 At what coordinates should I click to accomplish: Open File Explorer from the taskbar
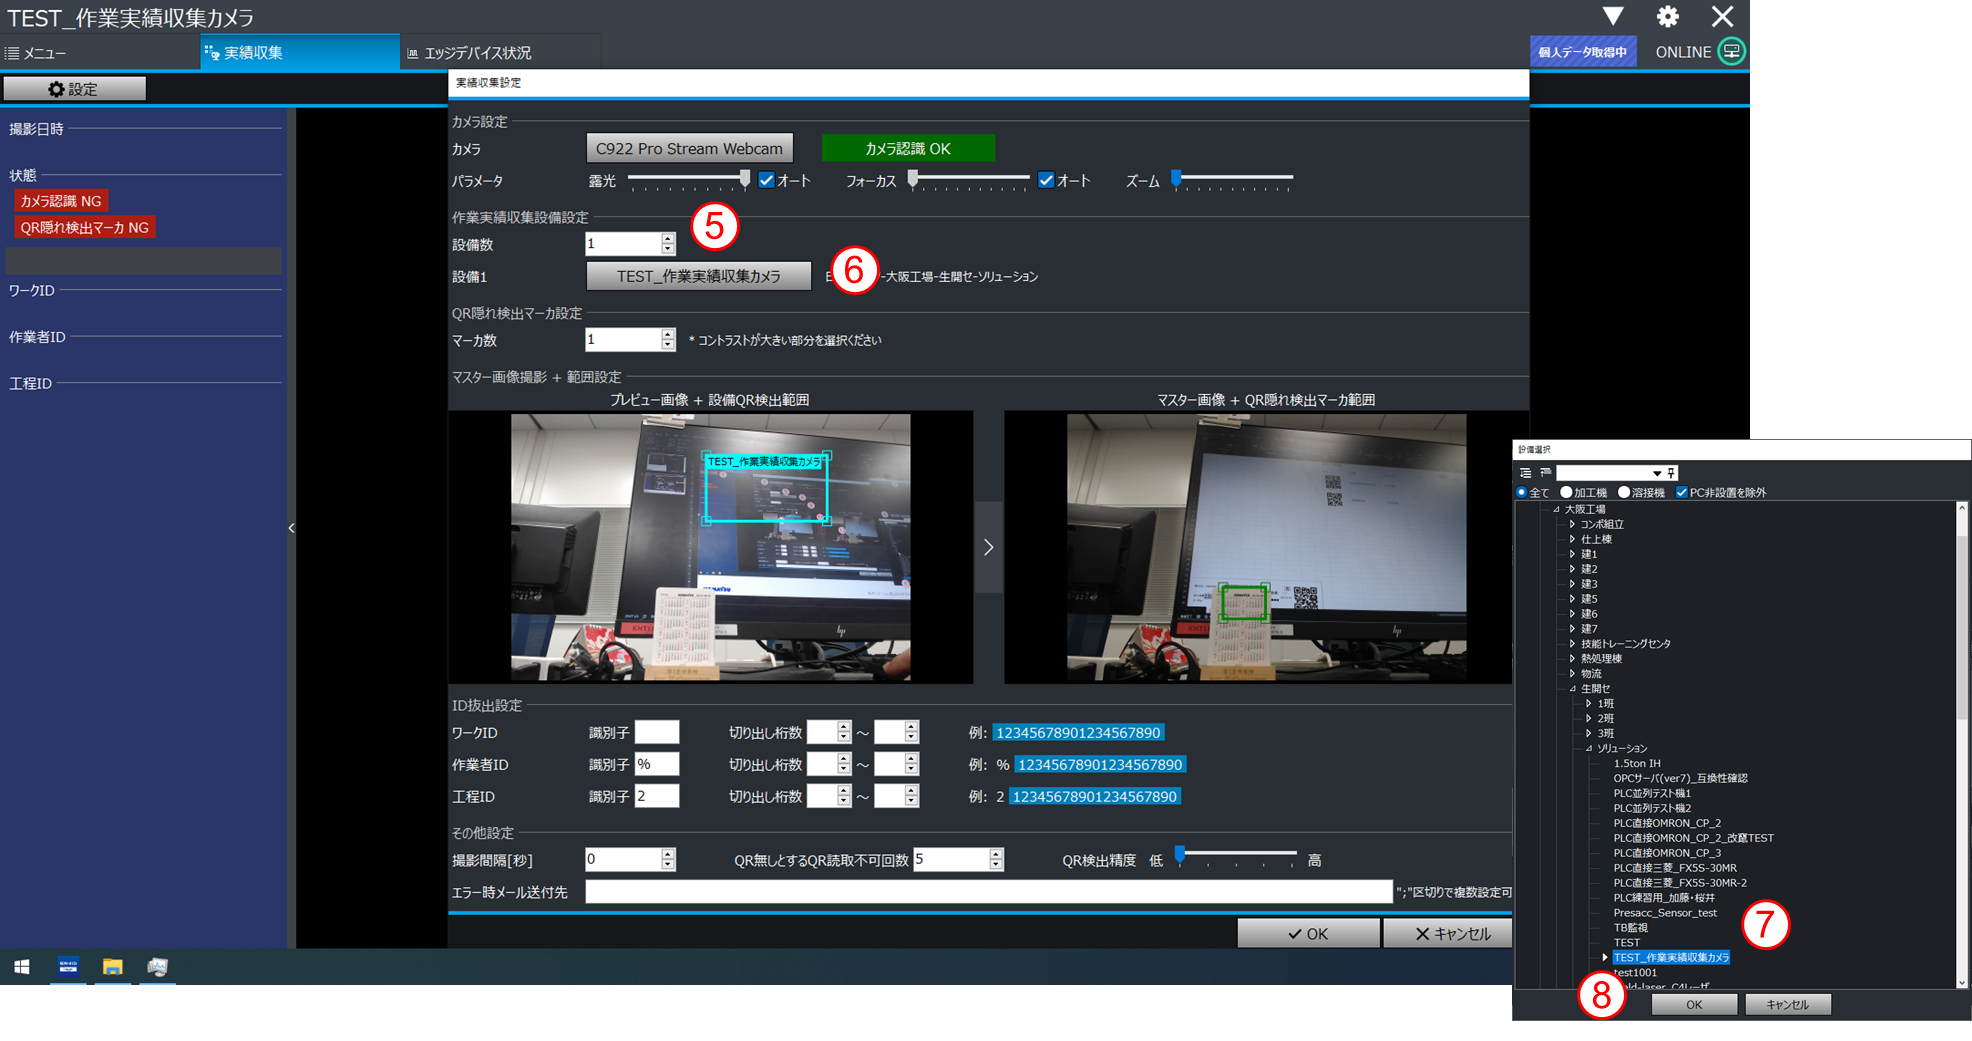pos(112,967)
